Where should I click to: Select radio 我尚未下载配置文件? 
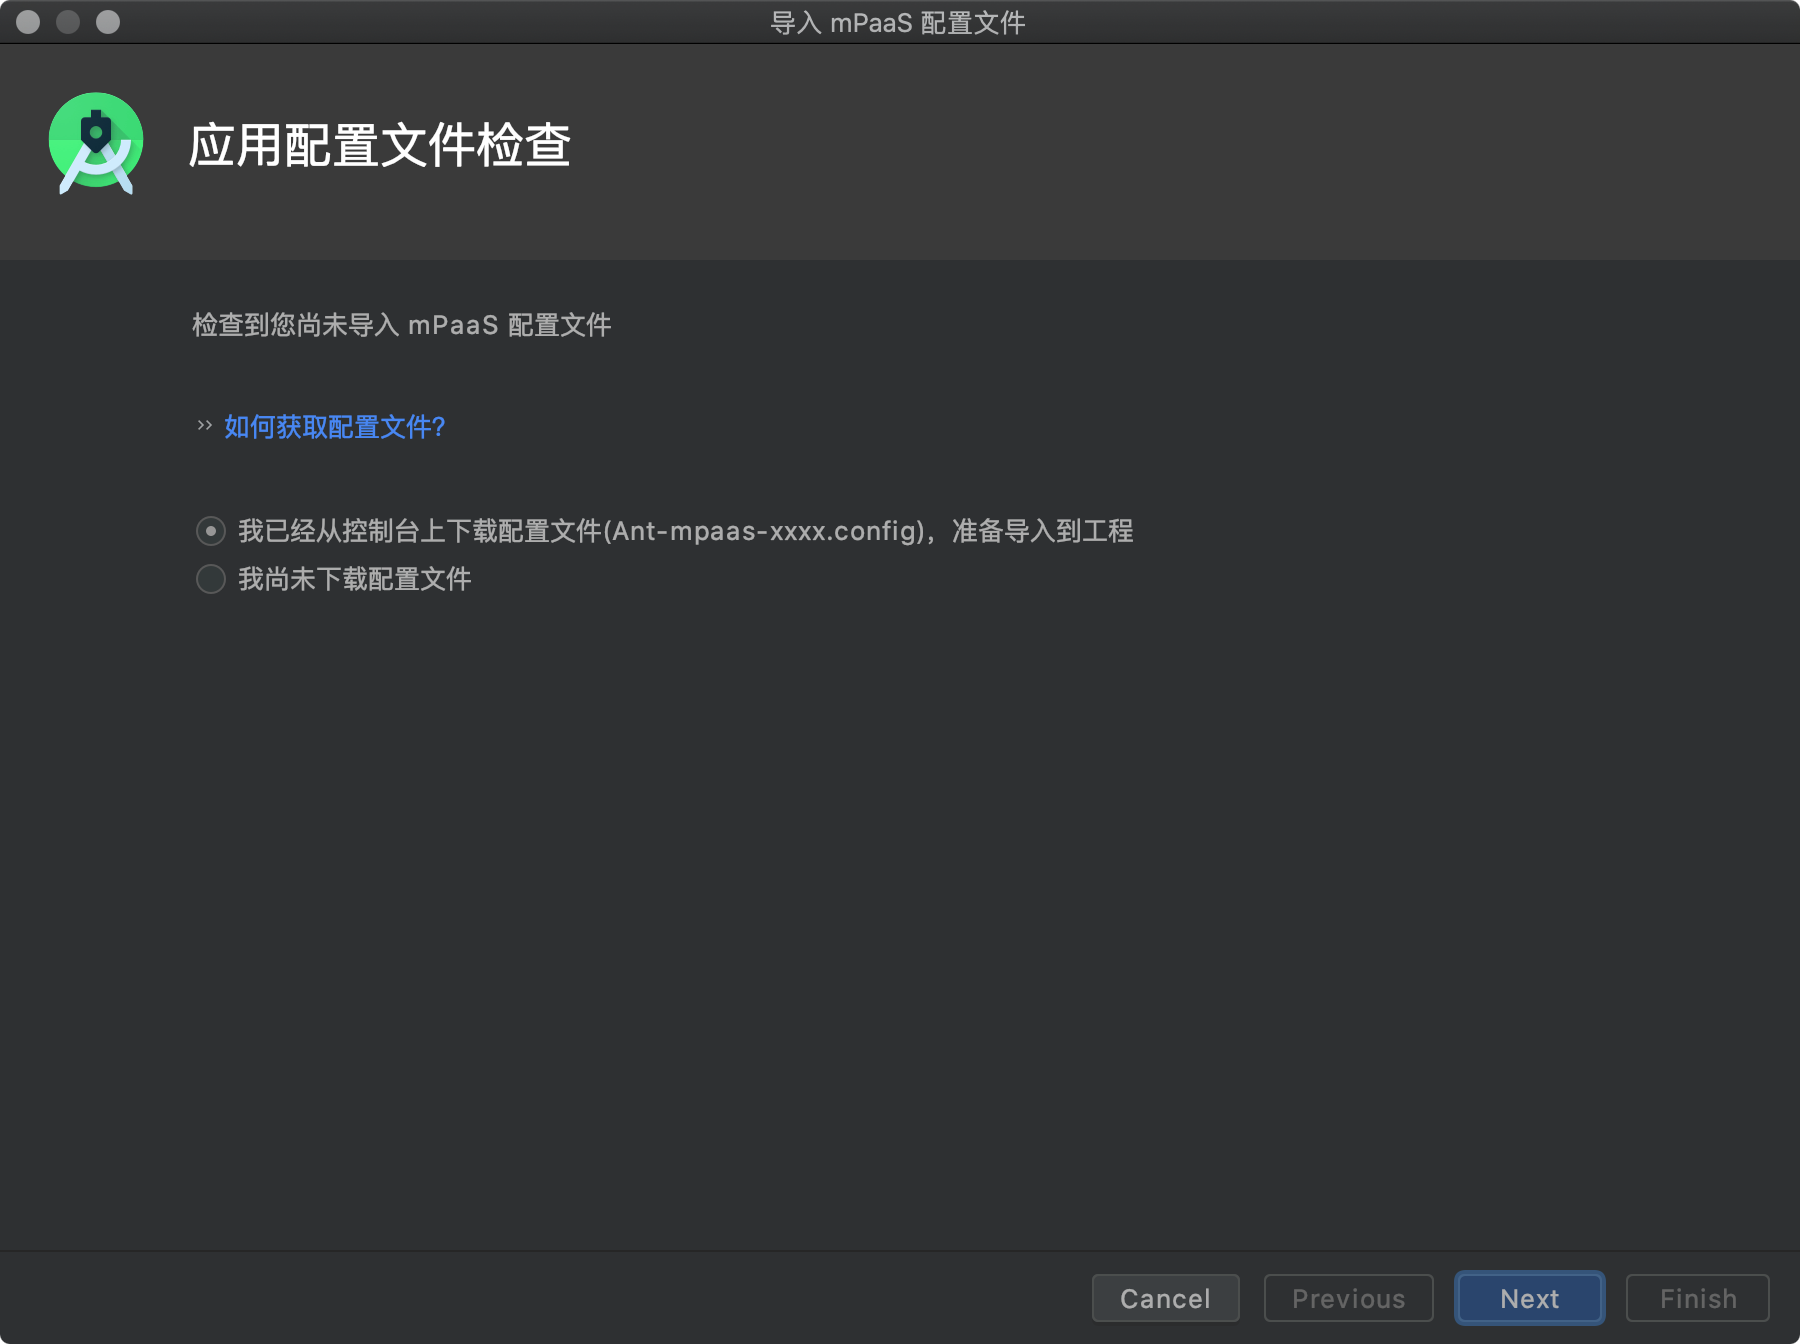pos(211,579)
